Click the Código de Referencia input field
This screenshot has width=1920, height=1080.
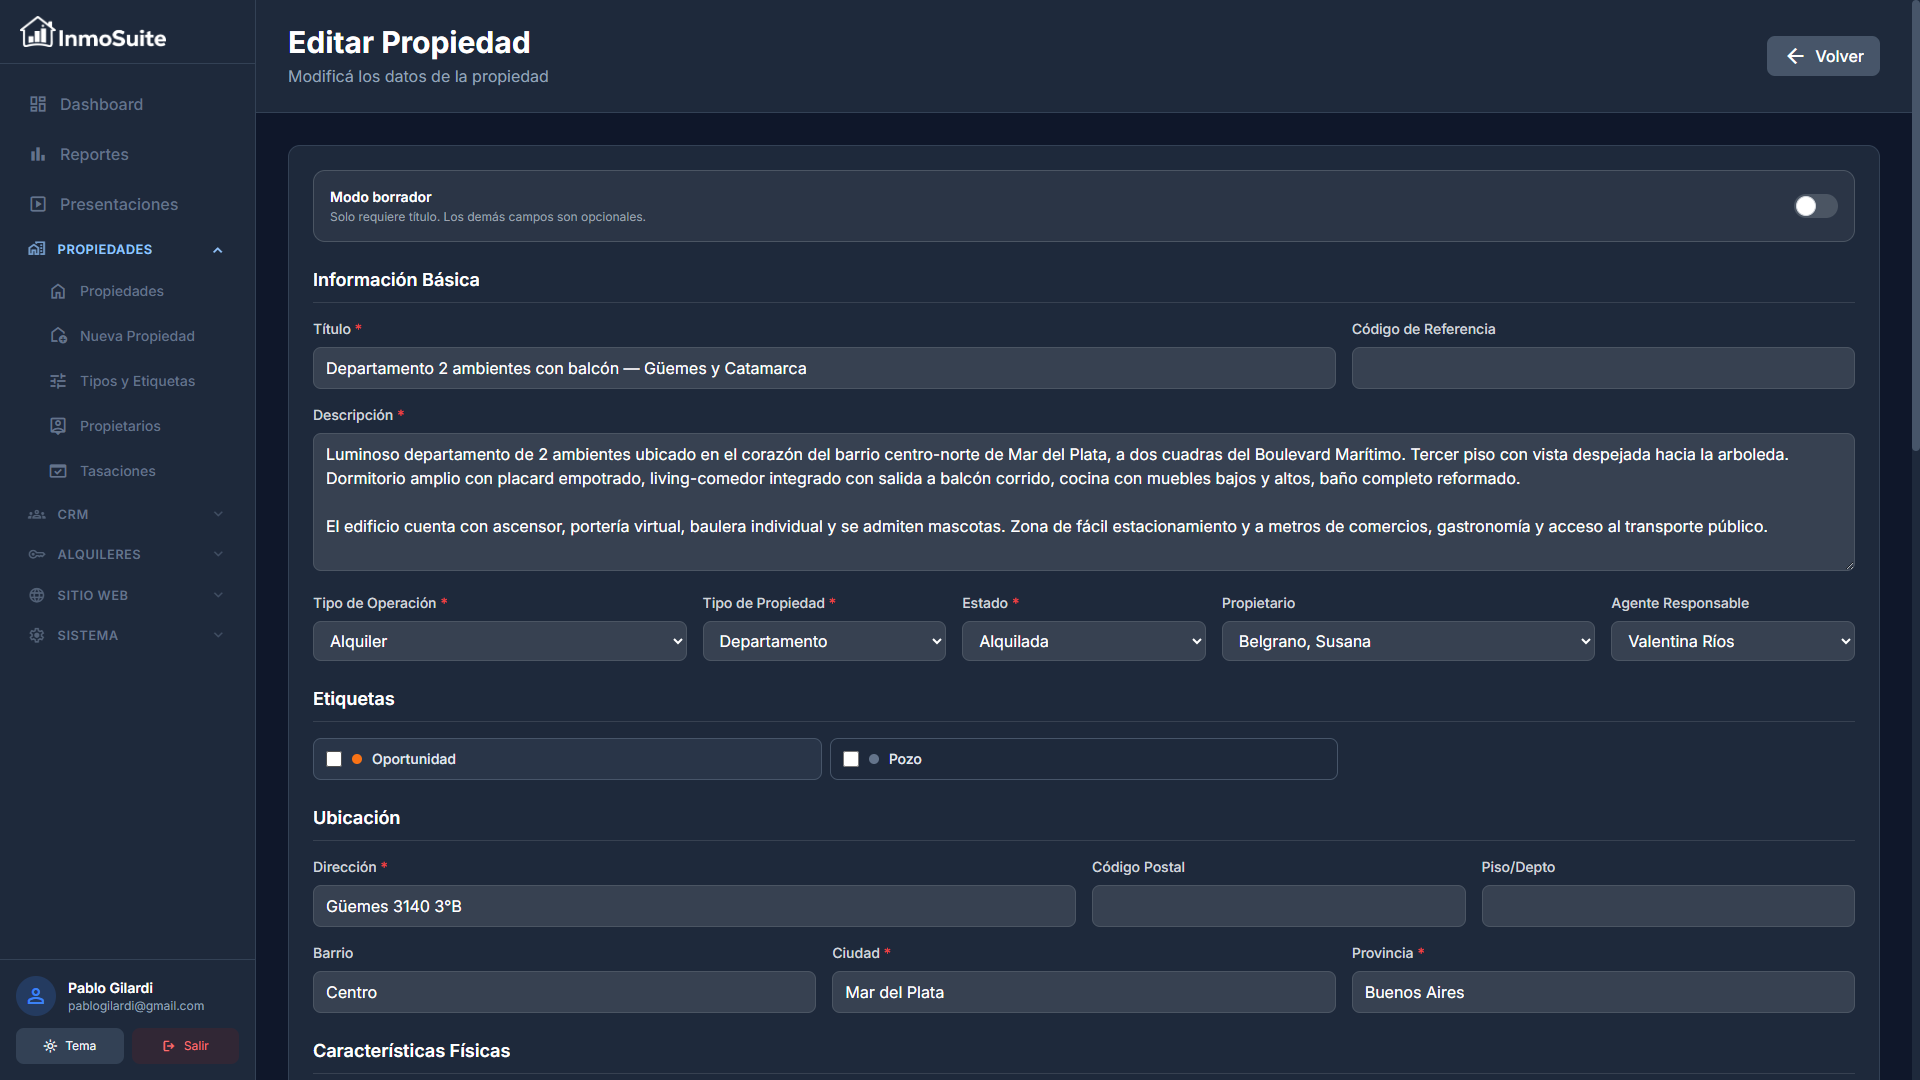(1602, 368)
